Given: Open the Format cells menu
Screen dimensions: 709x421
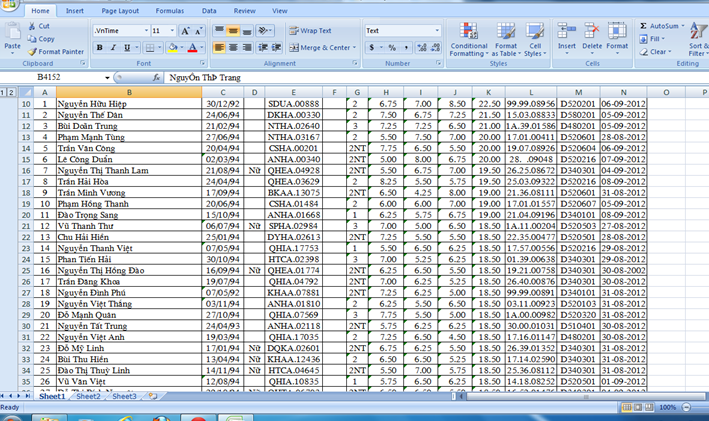Looking at the screenshot, I should pos(617,38).
